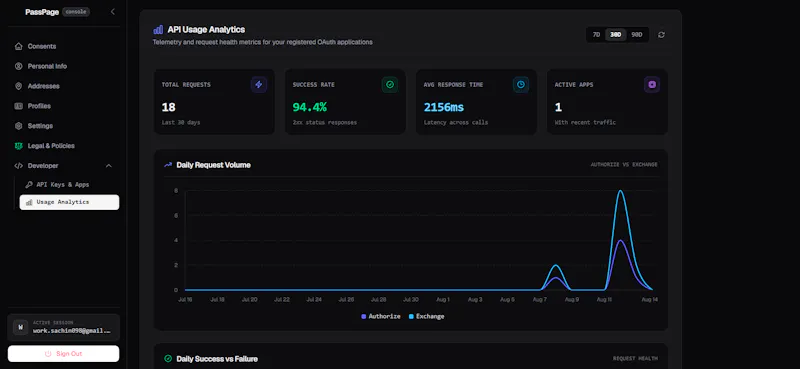Open Consents from the home icon

(18, 46)
